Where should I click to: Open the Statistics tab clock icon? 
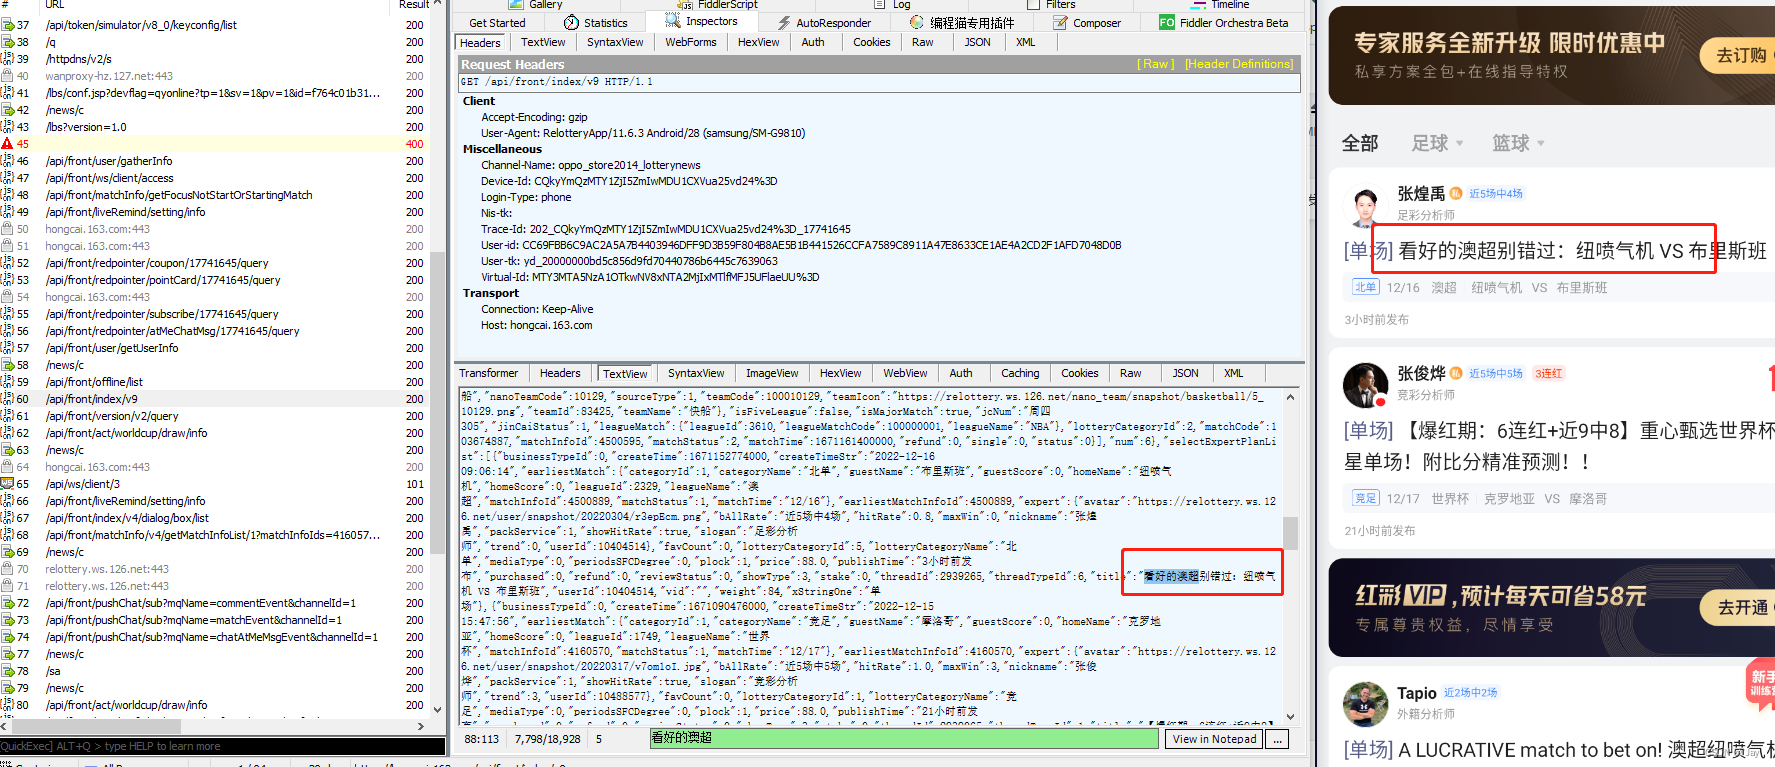(x=571, y=22)
